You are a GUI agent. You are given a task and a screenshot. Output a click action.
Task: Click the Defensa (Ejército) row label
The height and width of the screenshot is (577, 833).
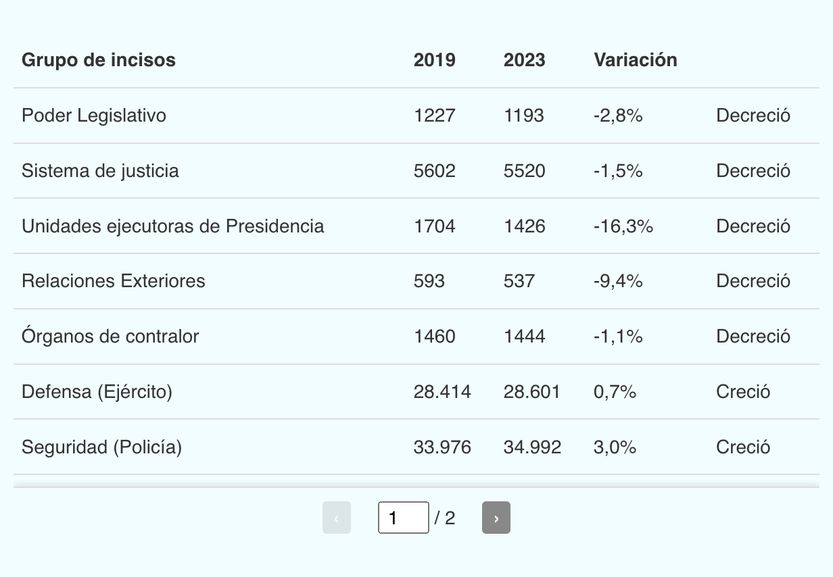pos(97,392)
